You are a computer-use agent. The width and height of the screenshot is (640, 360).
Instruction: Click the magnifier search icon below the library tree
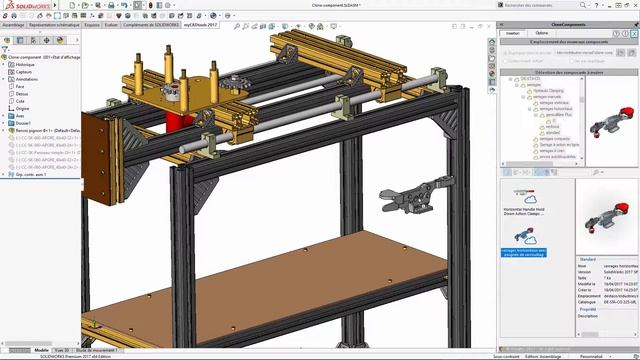click(x=596, y=173)
